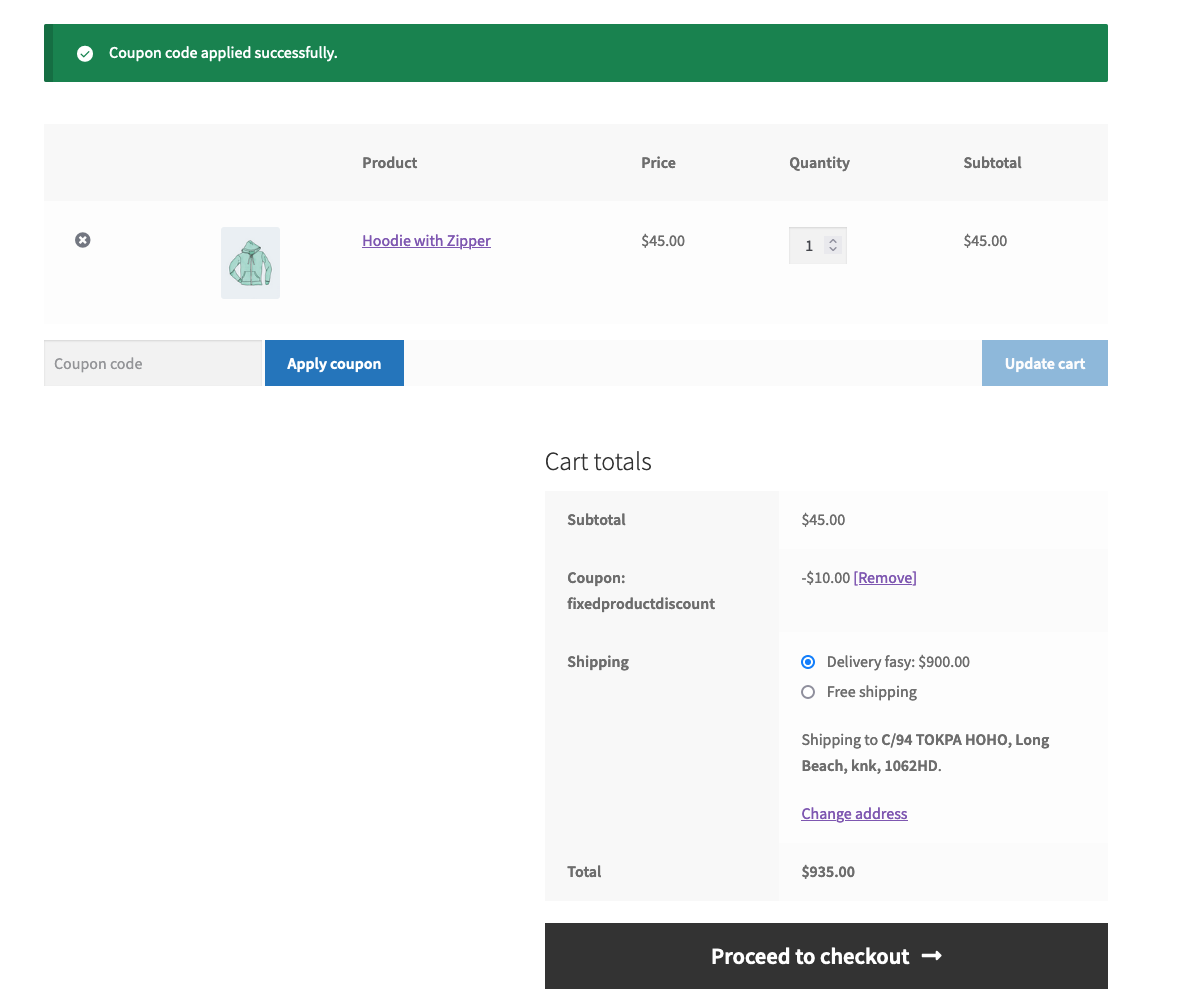This screenshot has height=1008, width=1178.
Task: Click the Update cart button
Action: (1044, 363)
